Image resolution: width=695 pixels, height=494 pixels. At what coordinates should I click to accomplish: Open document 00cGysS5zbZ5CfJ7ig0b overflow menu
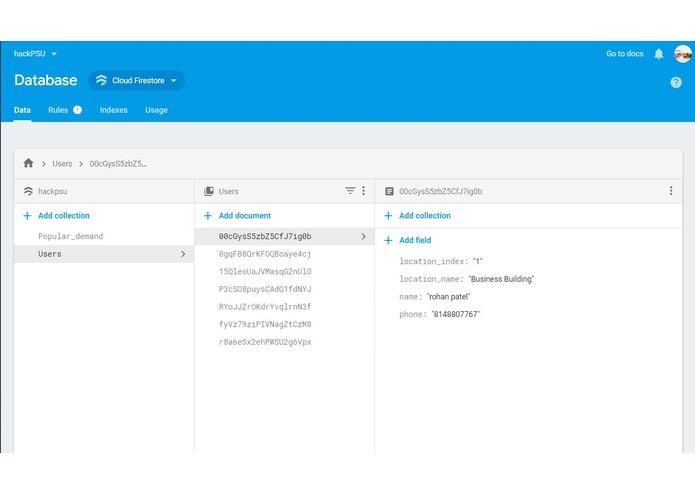coord(671,191)
